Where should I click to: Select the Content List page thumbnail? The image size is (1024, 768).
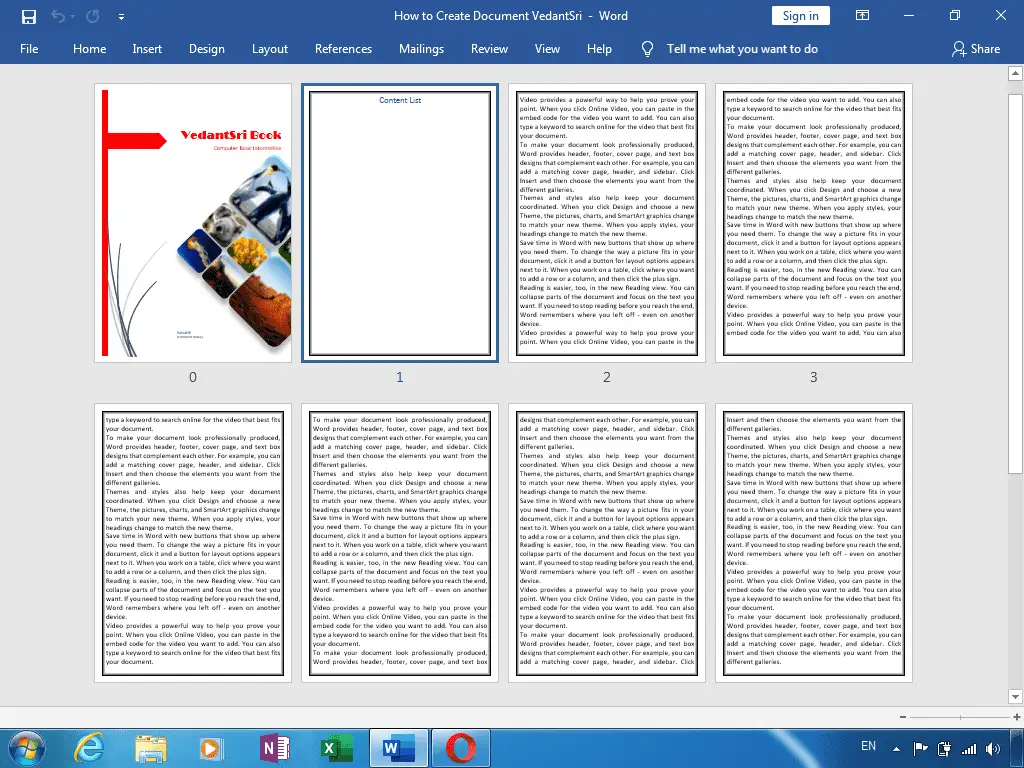400,223
